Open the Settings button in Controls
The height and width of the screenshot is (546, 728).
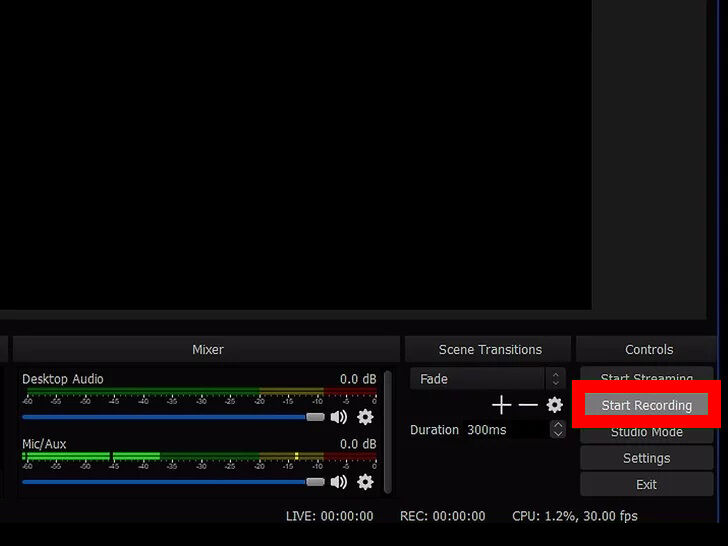click(646, 458)
